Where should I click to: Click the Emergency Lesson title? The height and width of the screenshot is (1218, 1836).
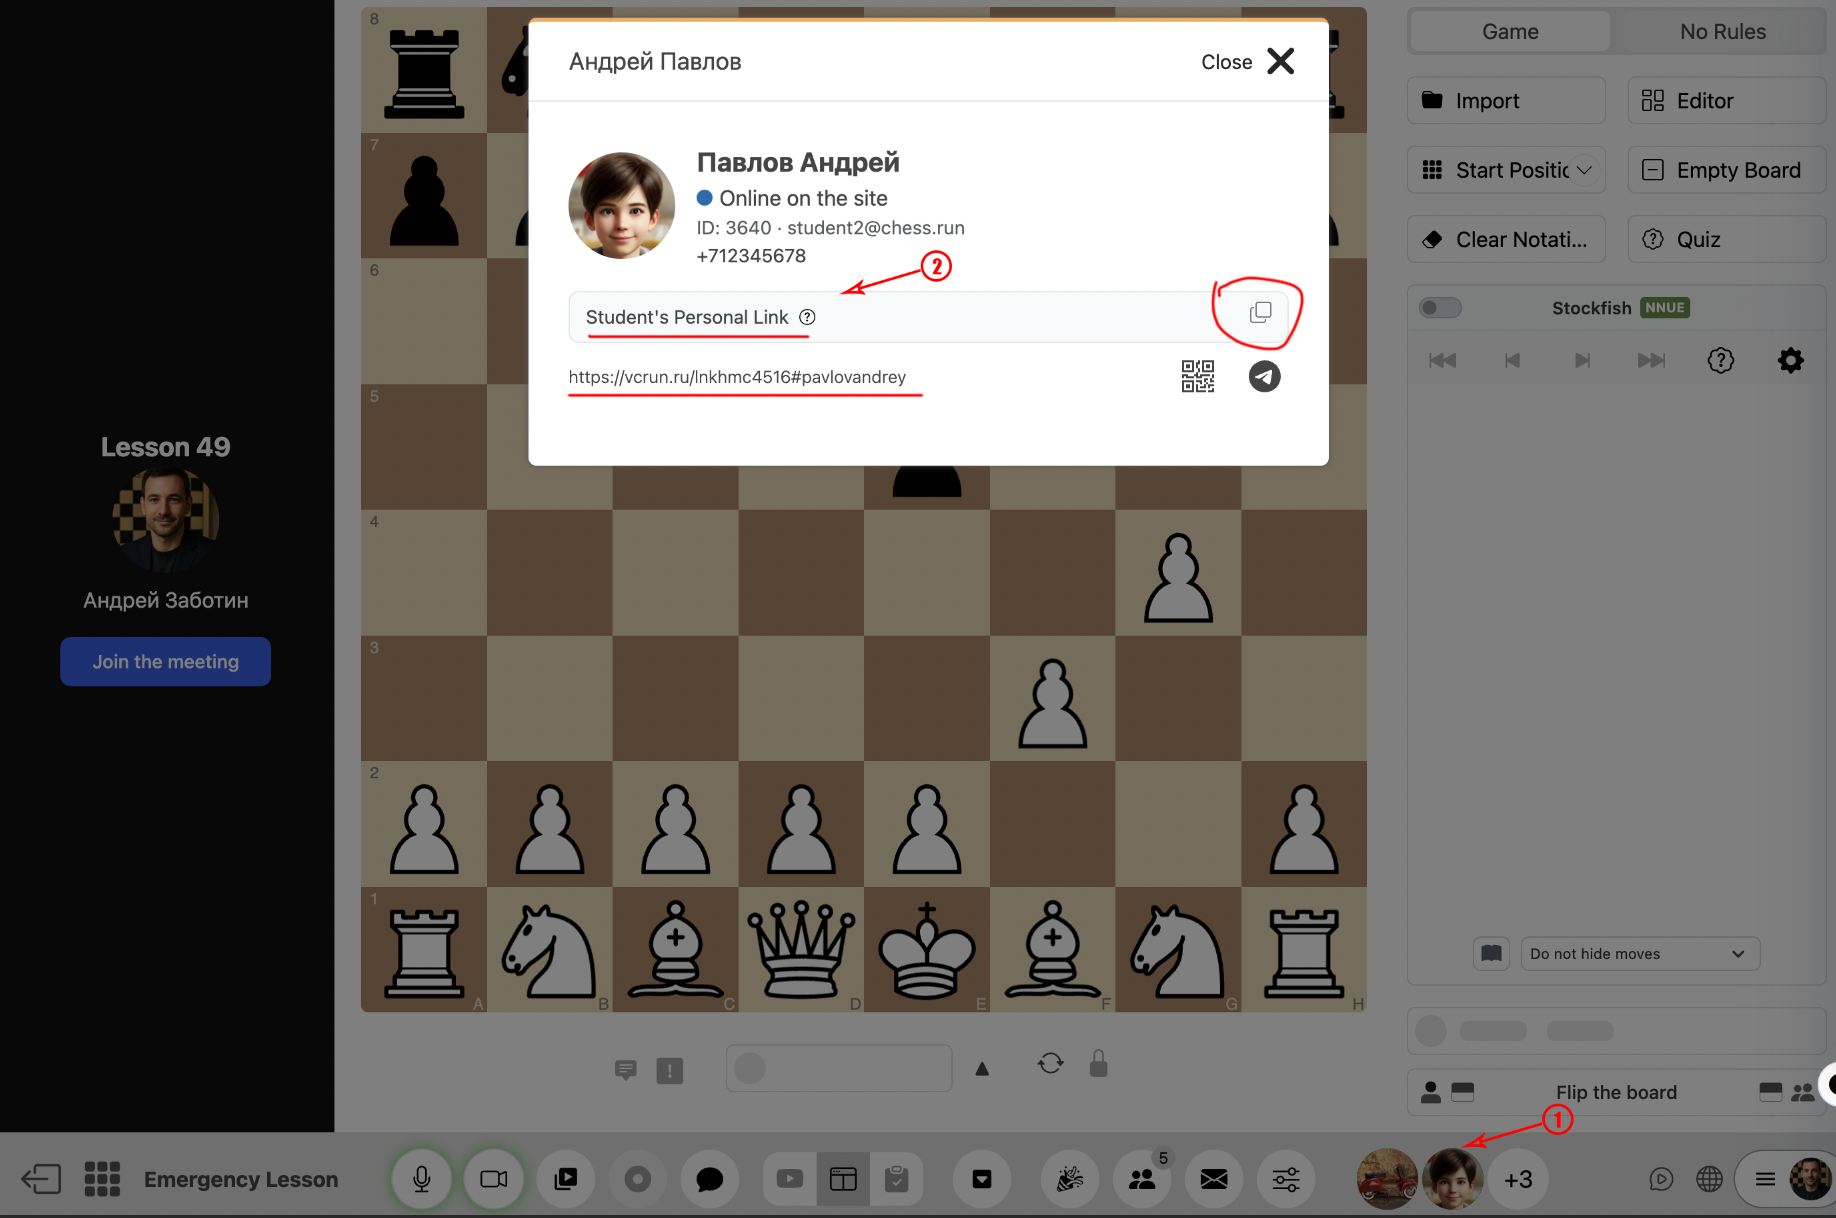(x=241, y=1179)
